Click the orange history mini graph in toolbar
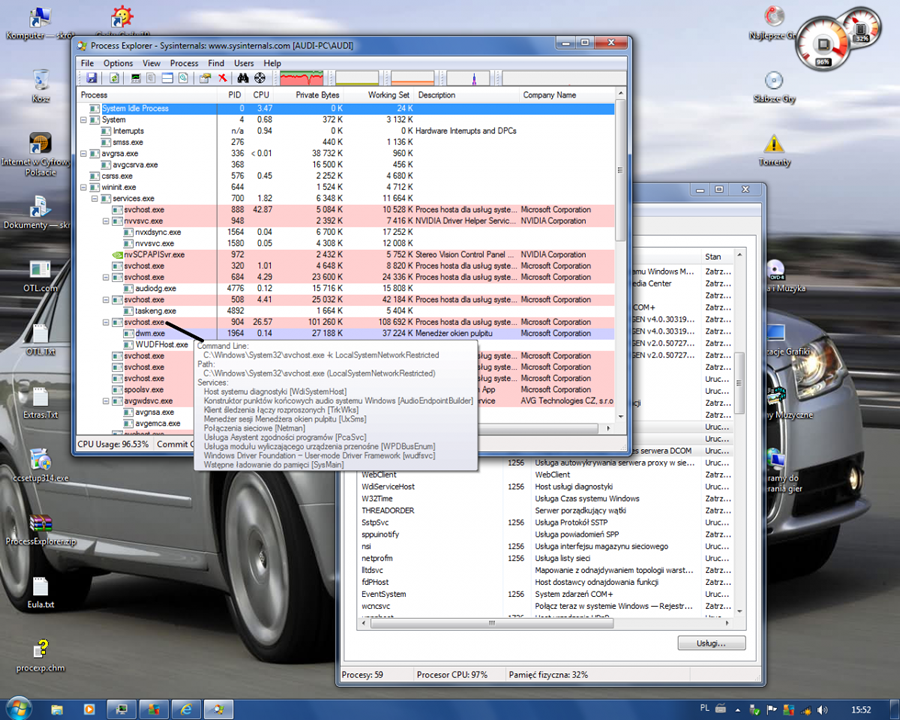The height and width of the screenshot is (720, 900). click(412, 78)
